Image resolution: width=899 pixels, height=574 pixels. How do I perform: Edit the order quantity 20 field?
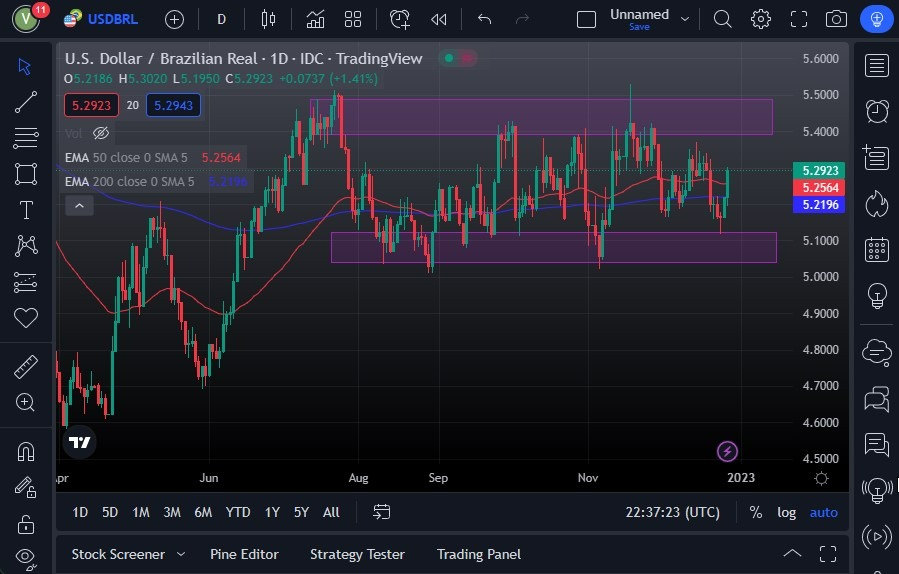132,105
